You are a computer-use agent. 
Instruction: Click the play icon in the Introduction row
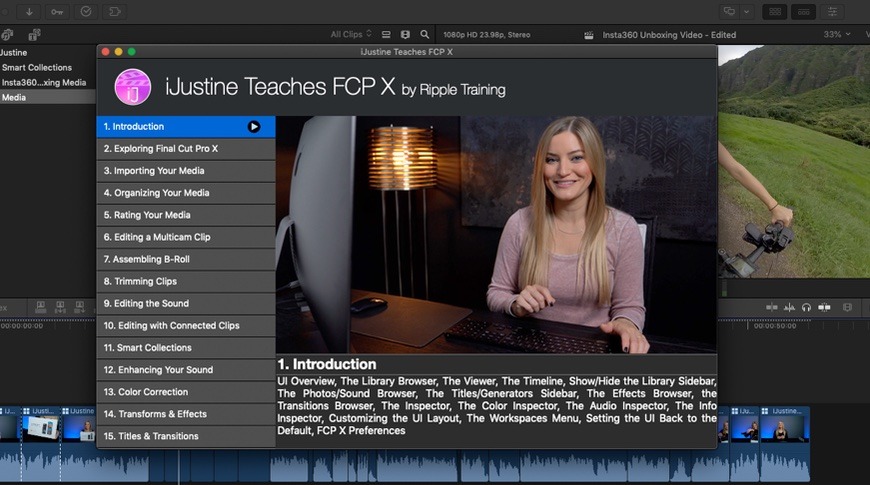254,127
